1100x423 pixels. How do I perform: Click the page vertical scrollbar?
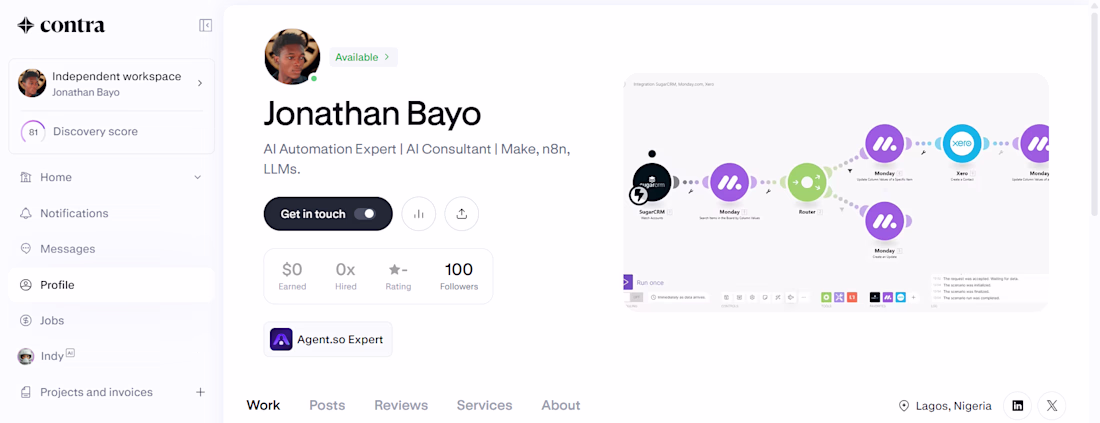[1094, 112]
